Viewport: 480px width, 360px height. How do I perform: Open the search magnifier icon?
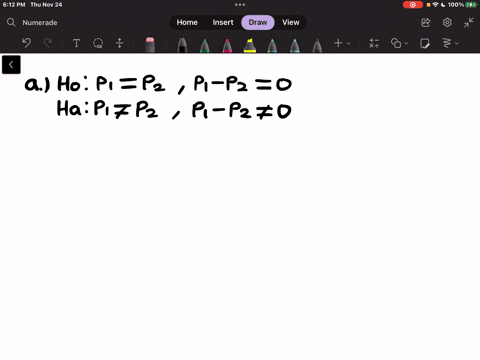(11, 22)
